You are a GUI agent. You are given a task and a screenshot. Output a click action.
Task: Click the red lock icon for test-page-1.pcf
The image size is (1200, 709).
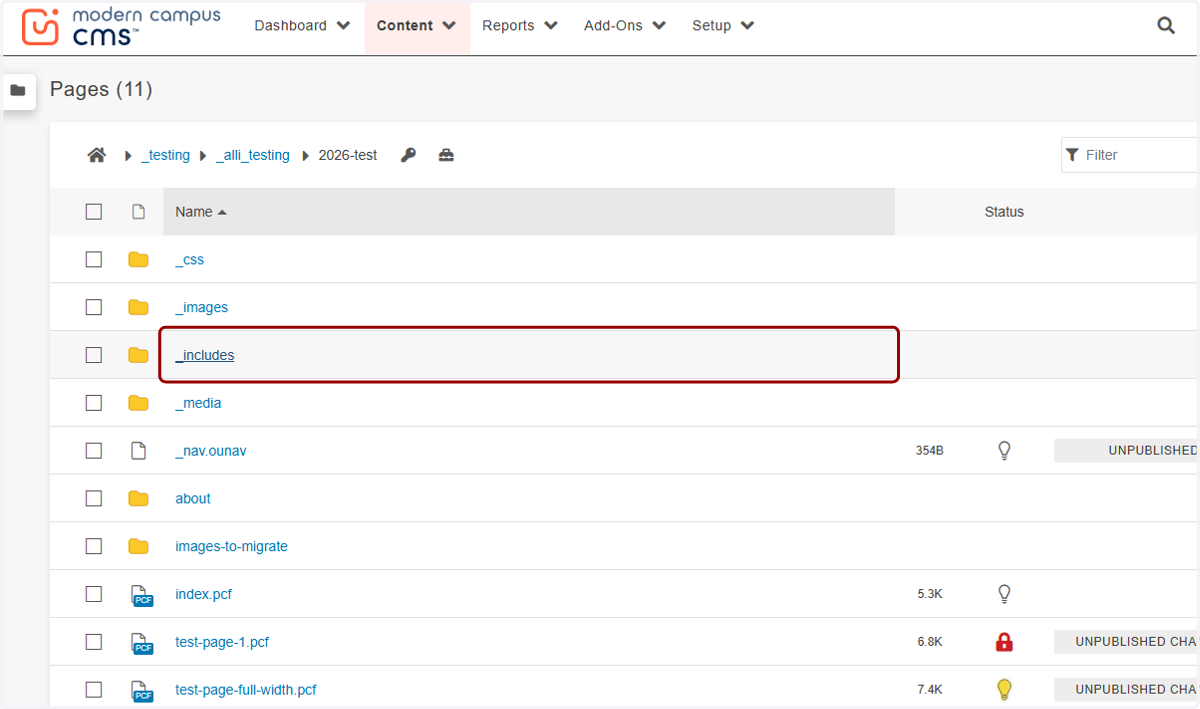[x=1005, y=642]
